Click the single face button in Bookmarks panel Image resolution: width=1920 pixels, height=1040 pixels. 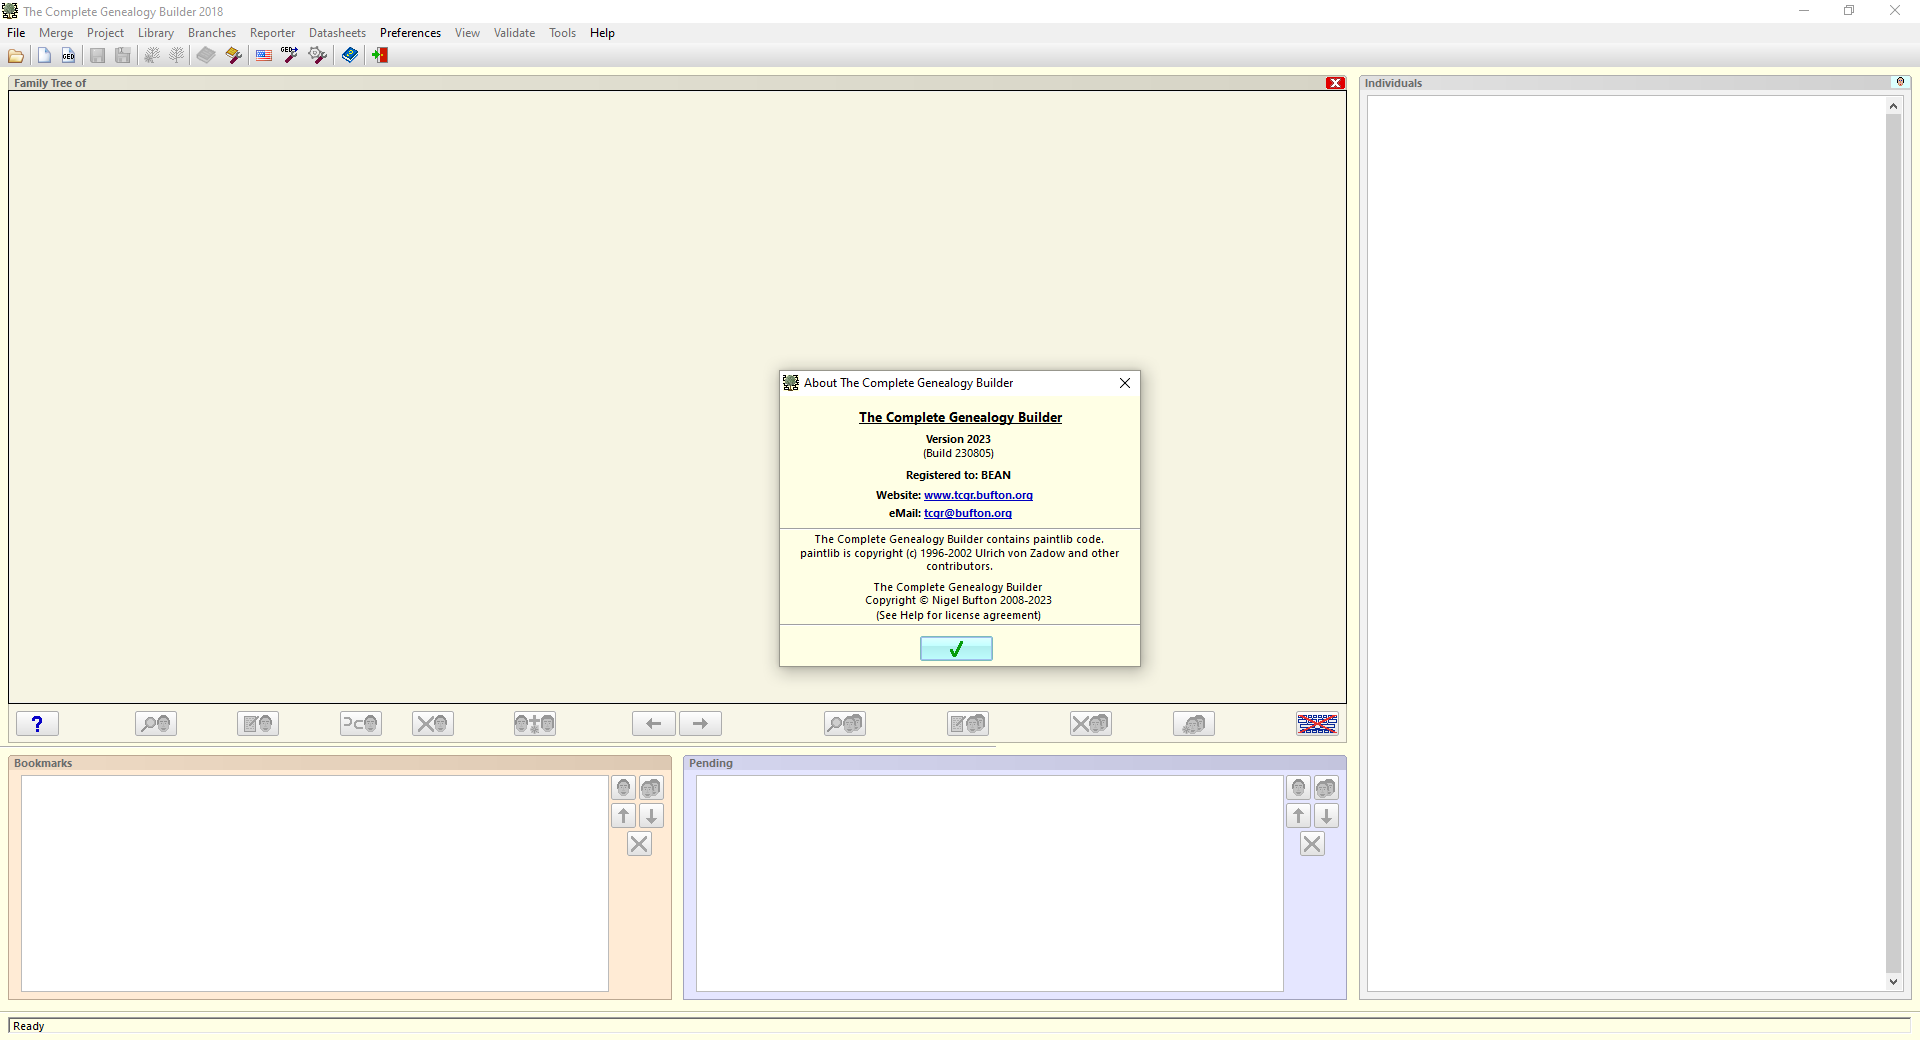(x=624, y=788)
